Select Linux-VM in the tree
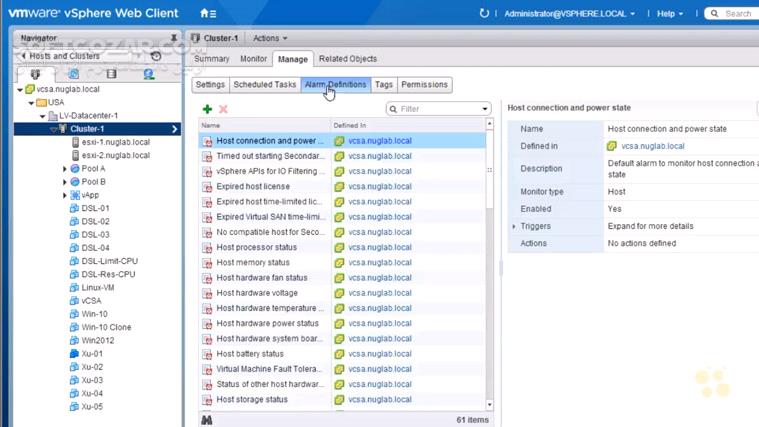This screenshot has width=759, height=427. click(98, 288)
